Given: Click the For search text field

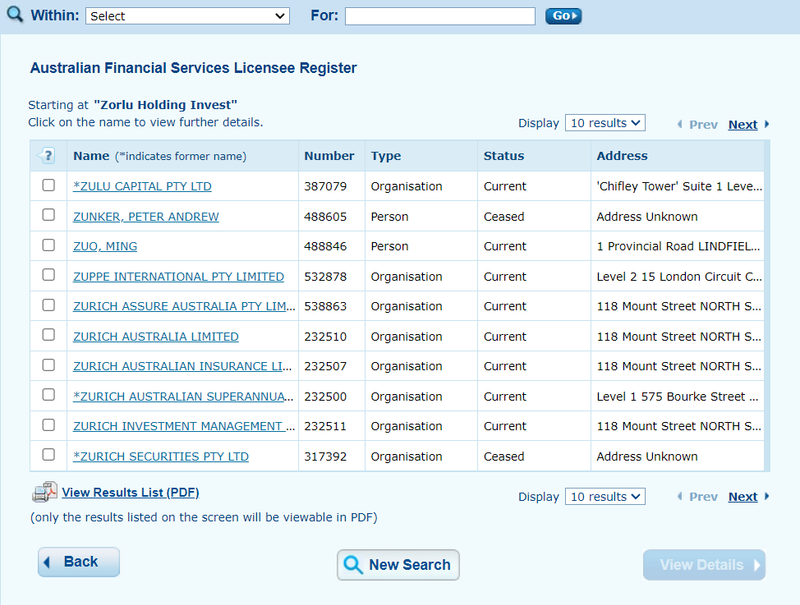Looking at the screenshot, I should coord(440,16).
